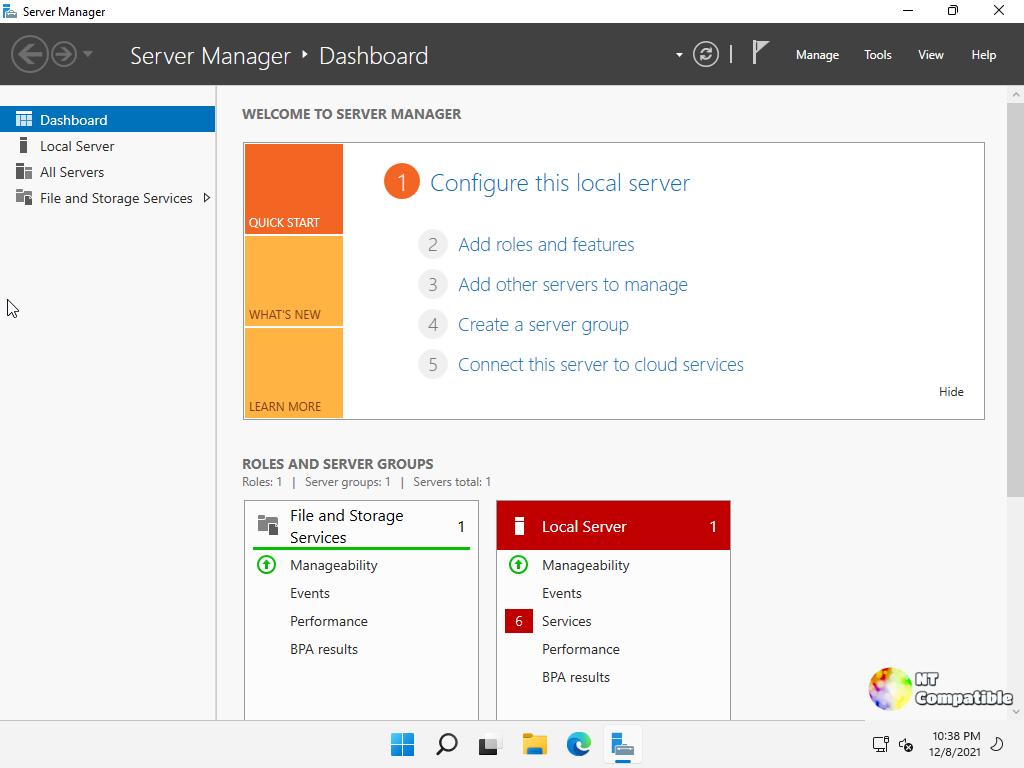Select Dashboard in the sidebar
The image size is (1024, 768).
tap(107, 120)
